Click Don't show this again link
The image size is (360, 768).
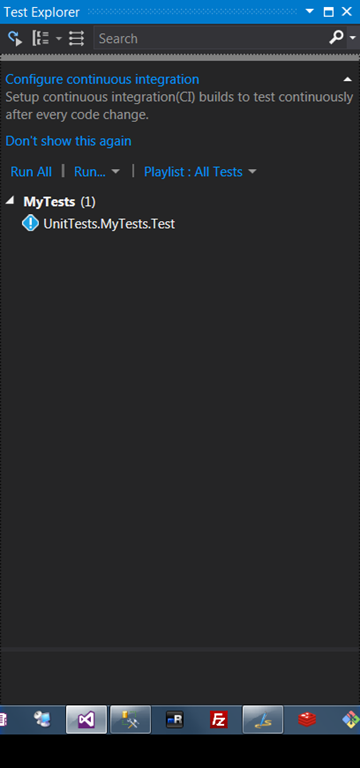pyautogui.click(x=68, y=141)
